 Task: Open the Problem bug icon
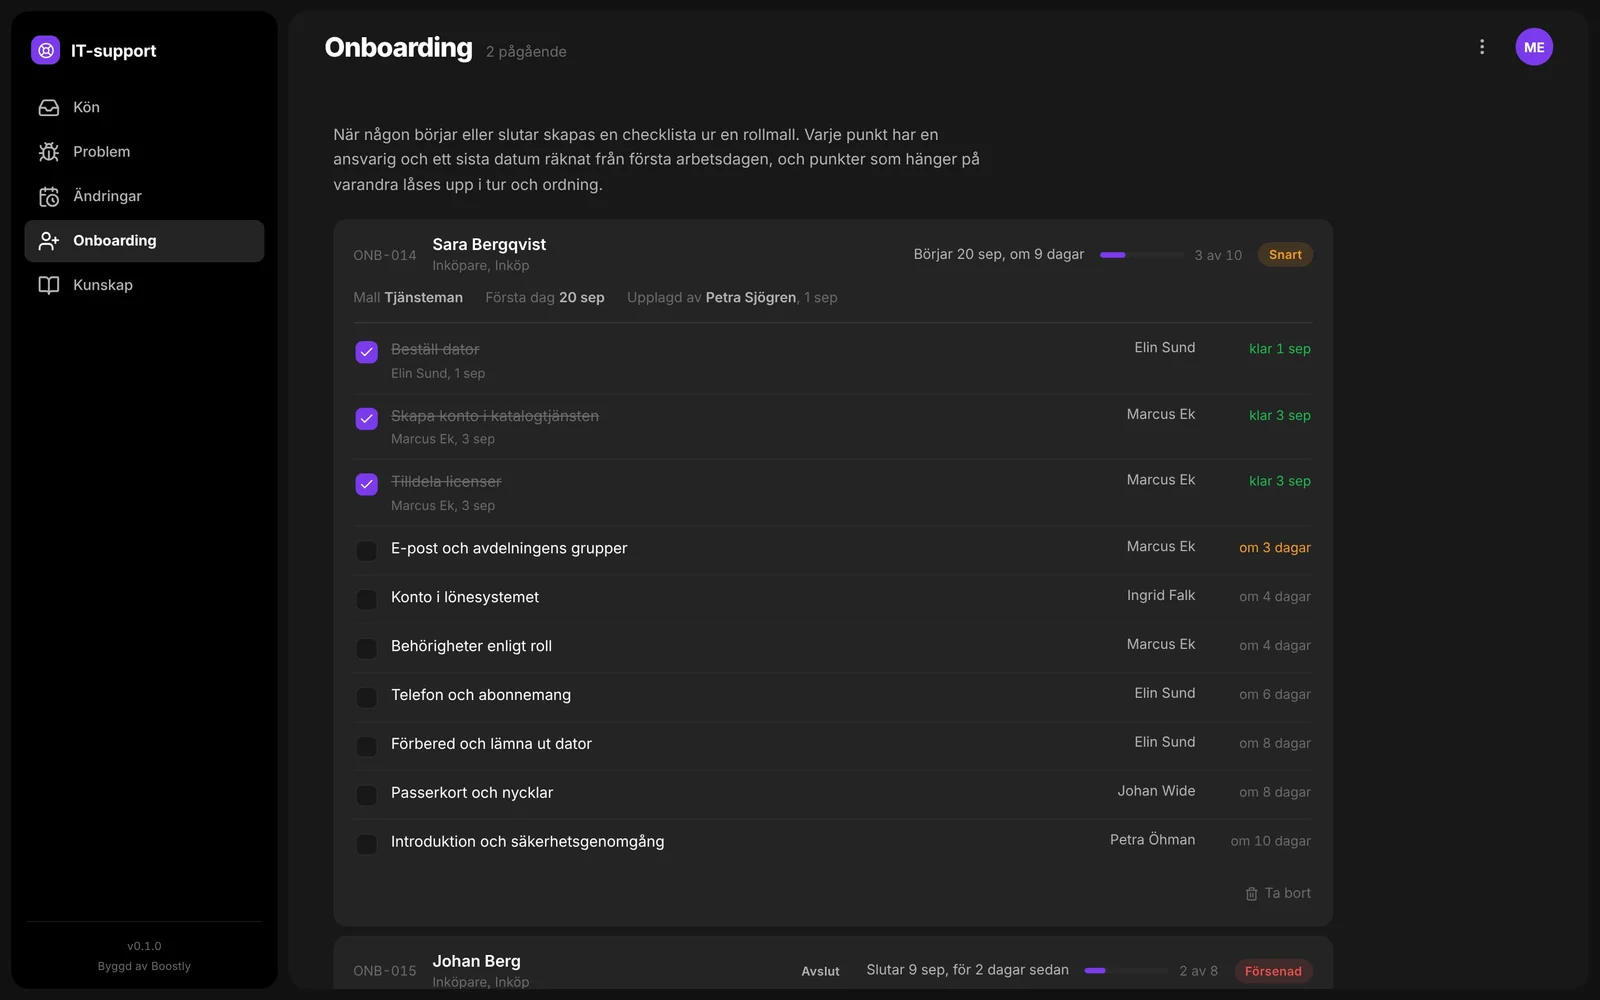pos(49,152)
